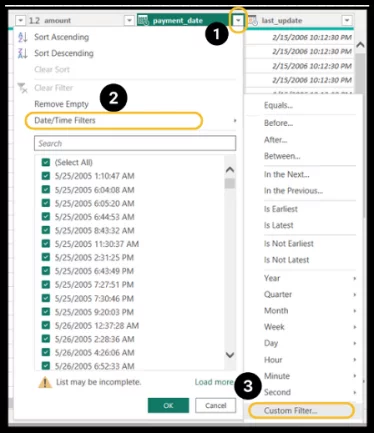Expand the Hour submenu
Screen dimensions: 374x433
click(x=355, y=360)
